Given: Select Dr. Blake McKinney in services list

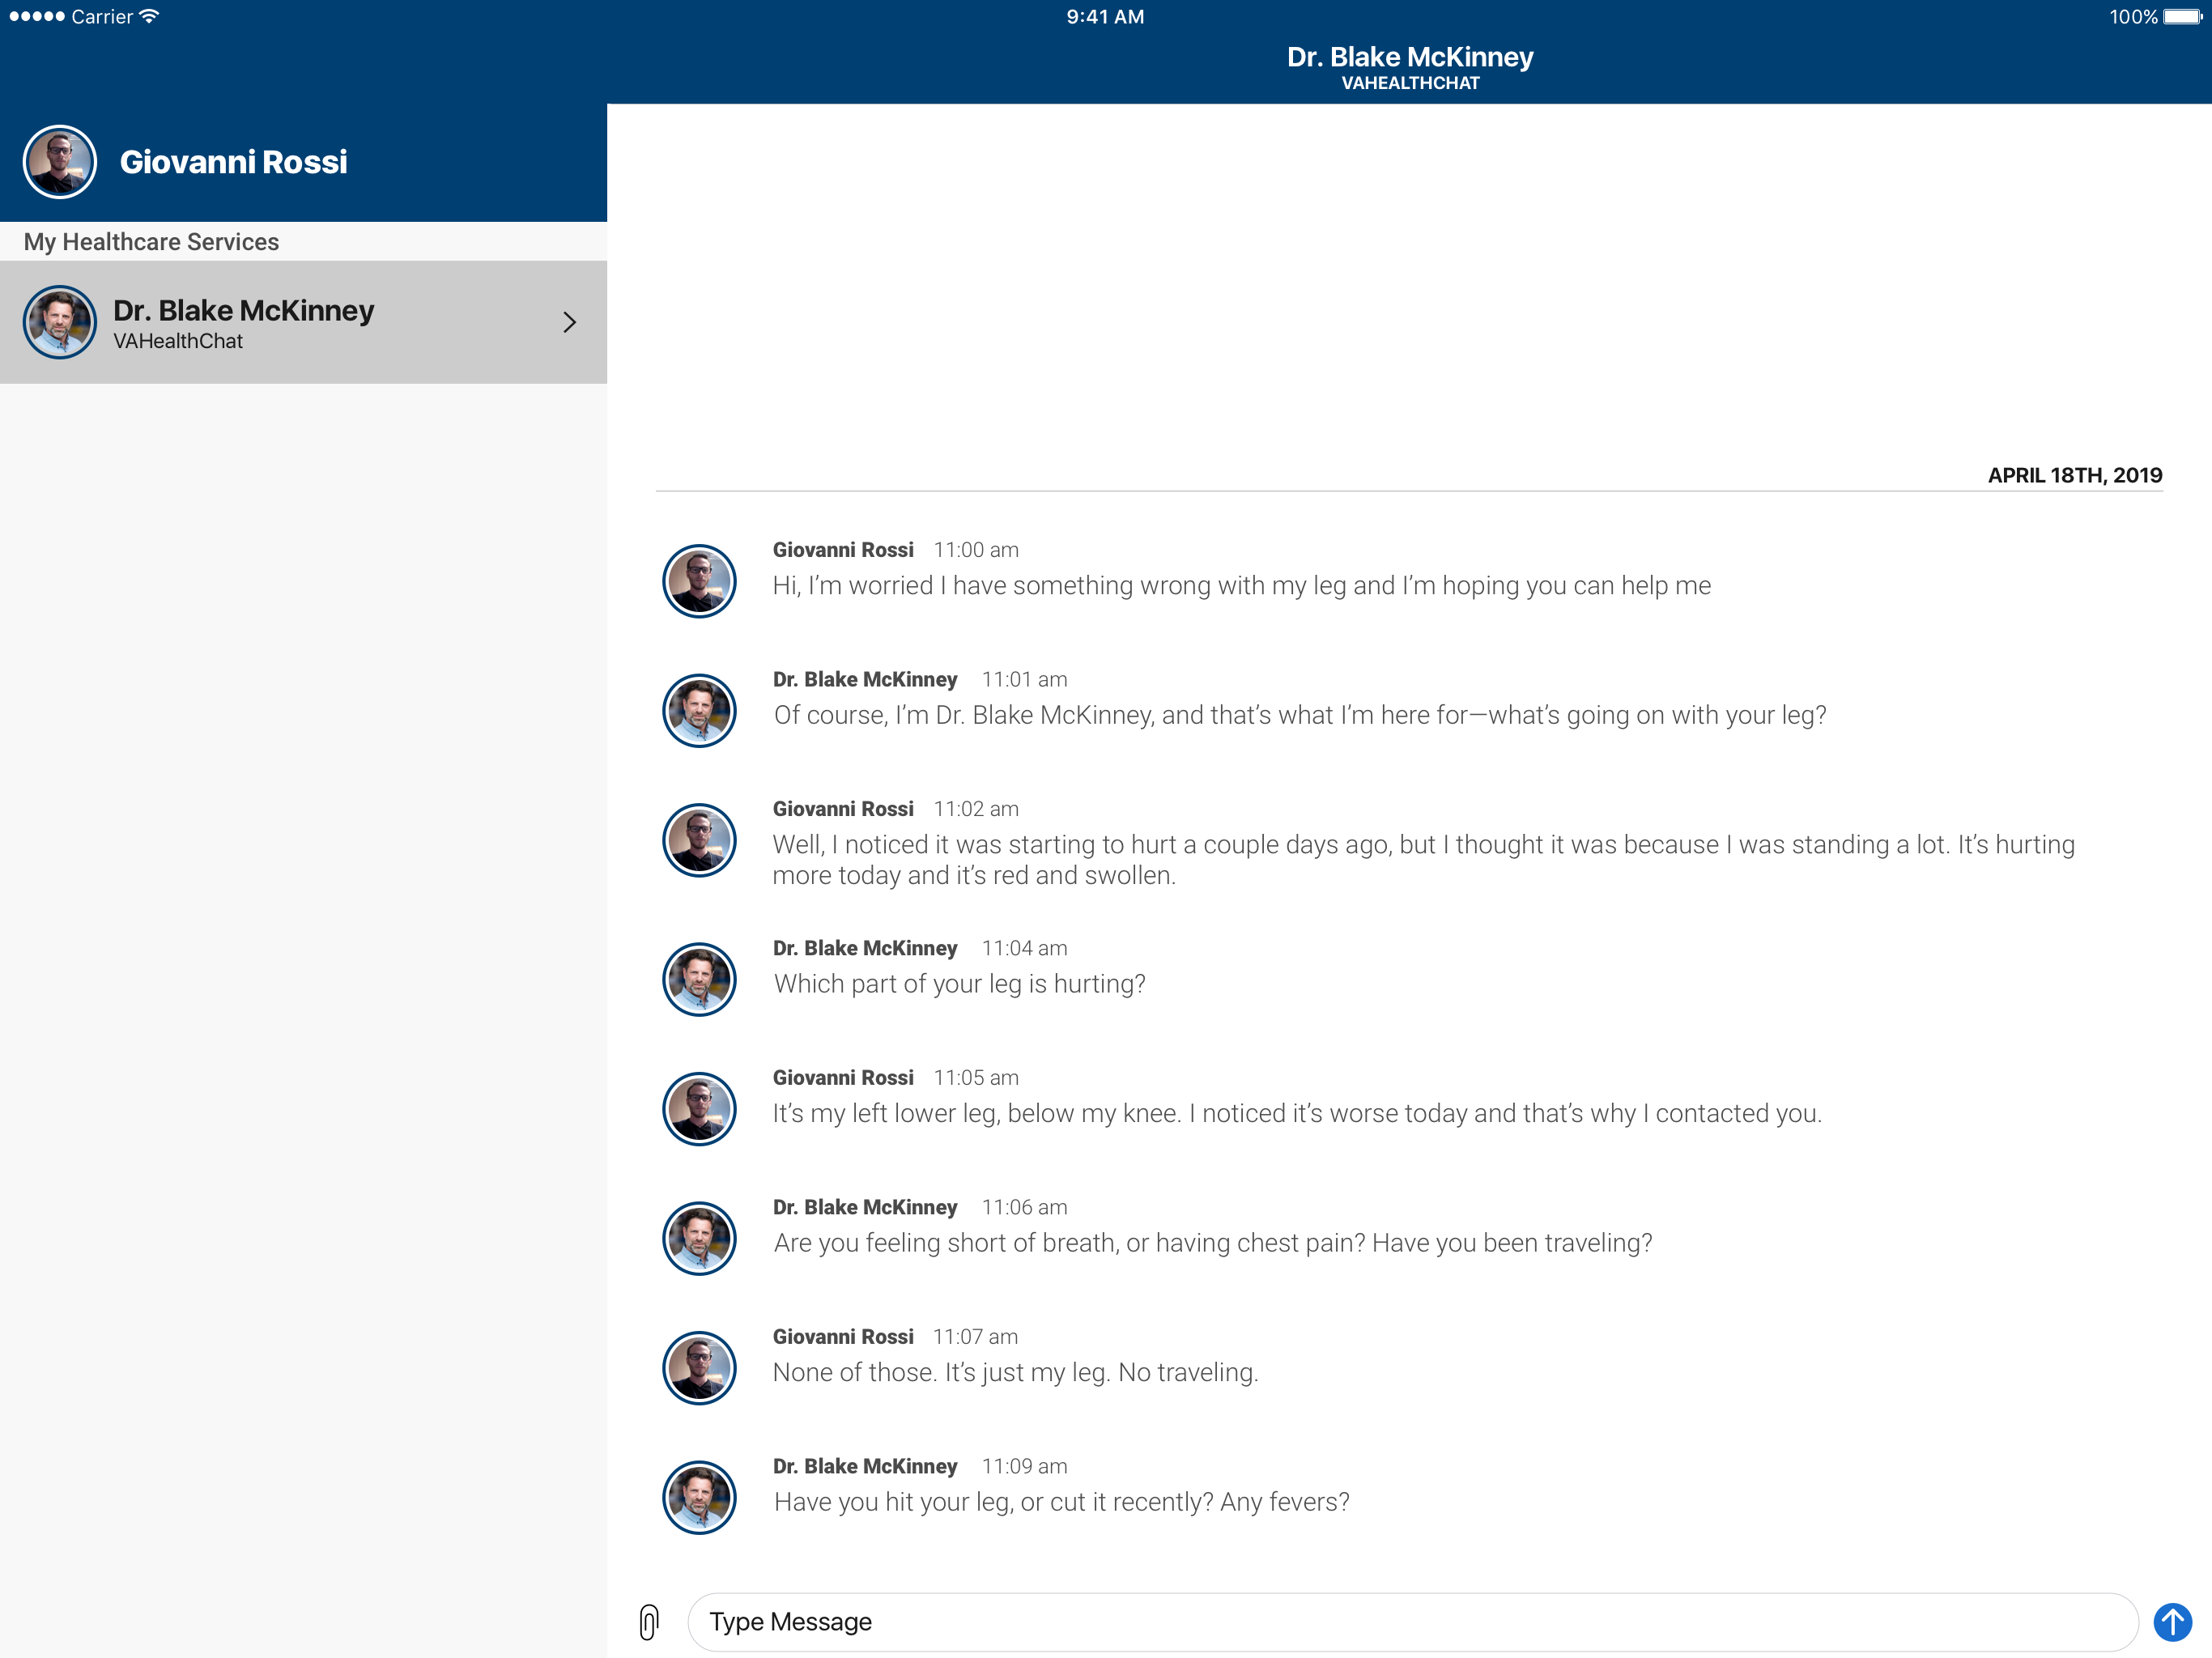Looking at the screenshot, I should [x=303, y=322].
